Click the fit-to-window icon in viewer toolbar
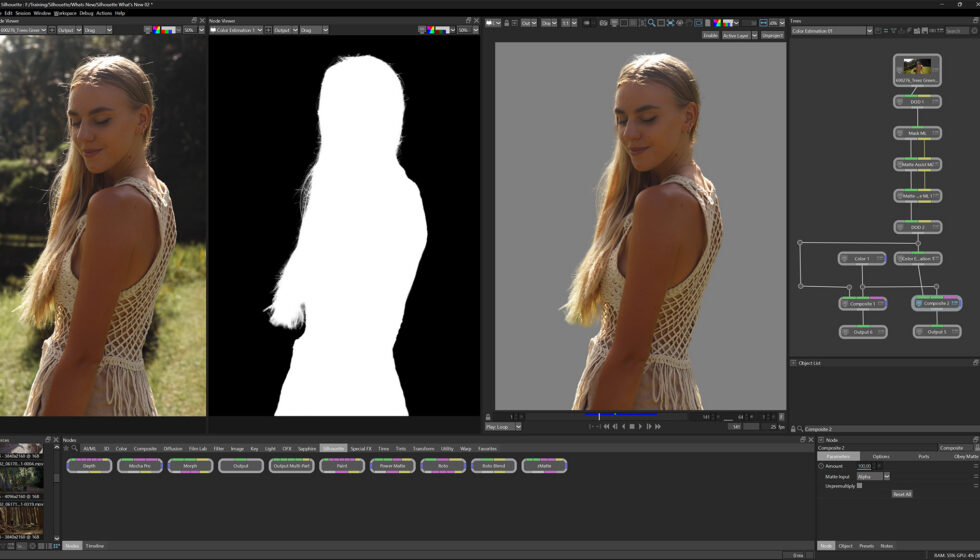The image size is (980, 560). click(670, 23)
